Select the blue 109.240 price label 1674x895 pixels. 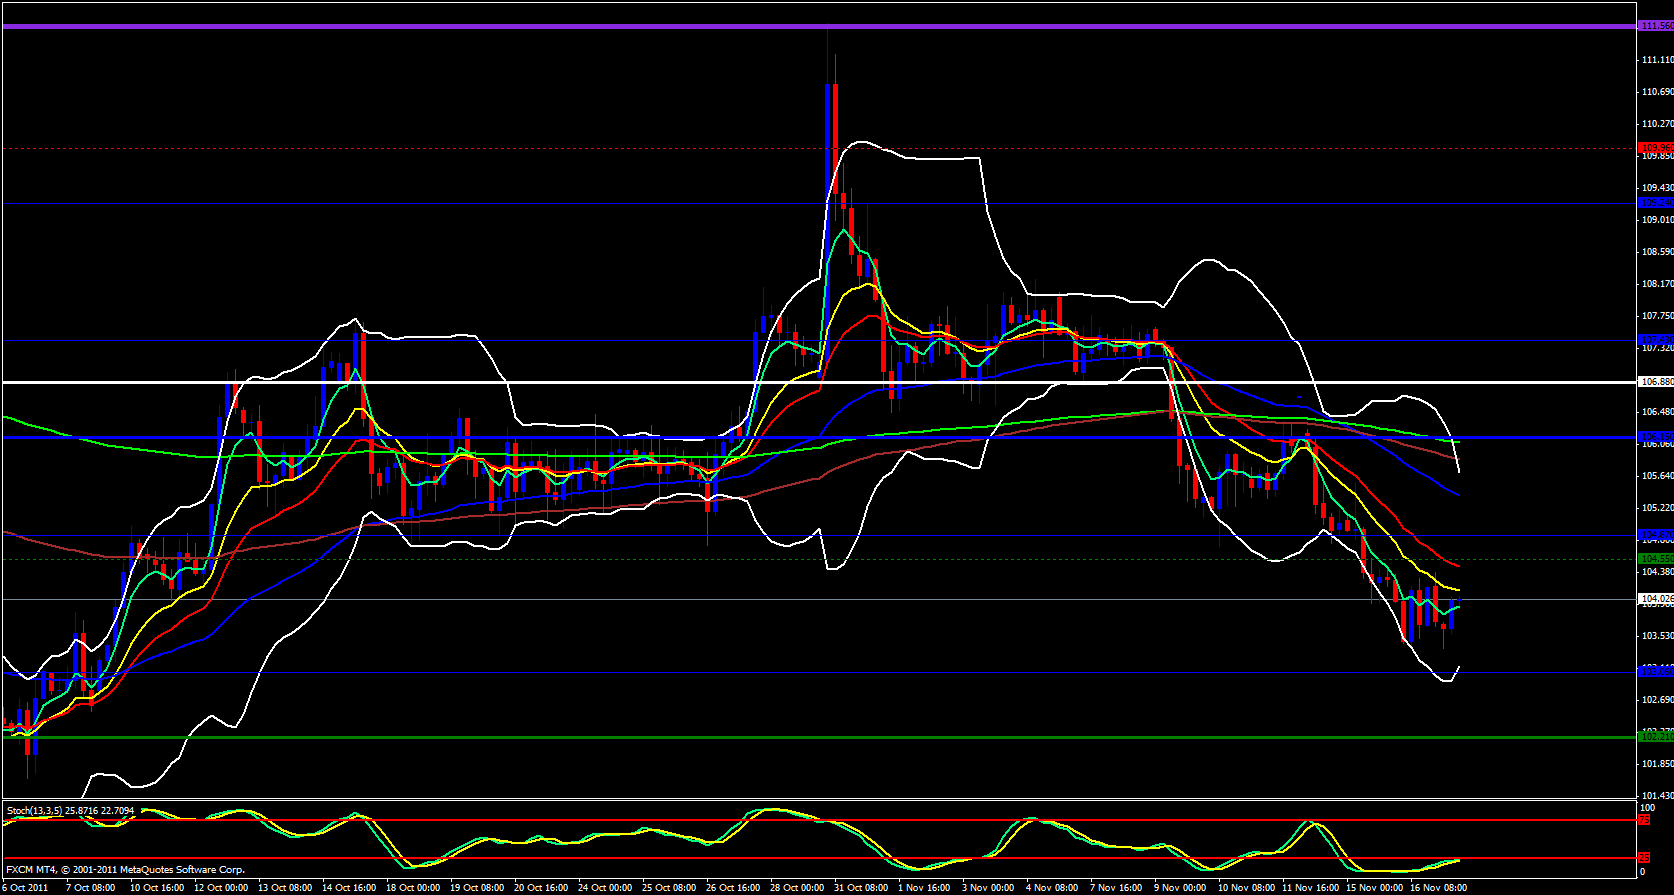(x=1655, y=203)
